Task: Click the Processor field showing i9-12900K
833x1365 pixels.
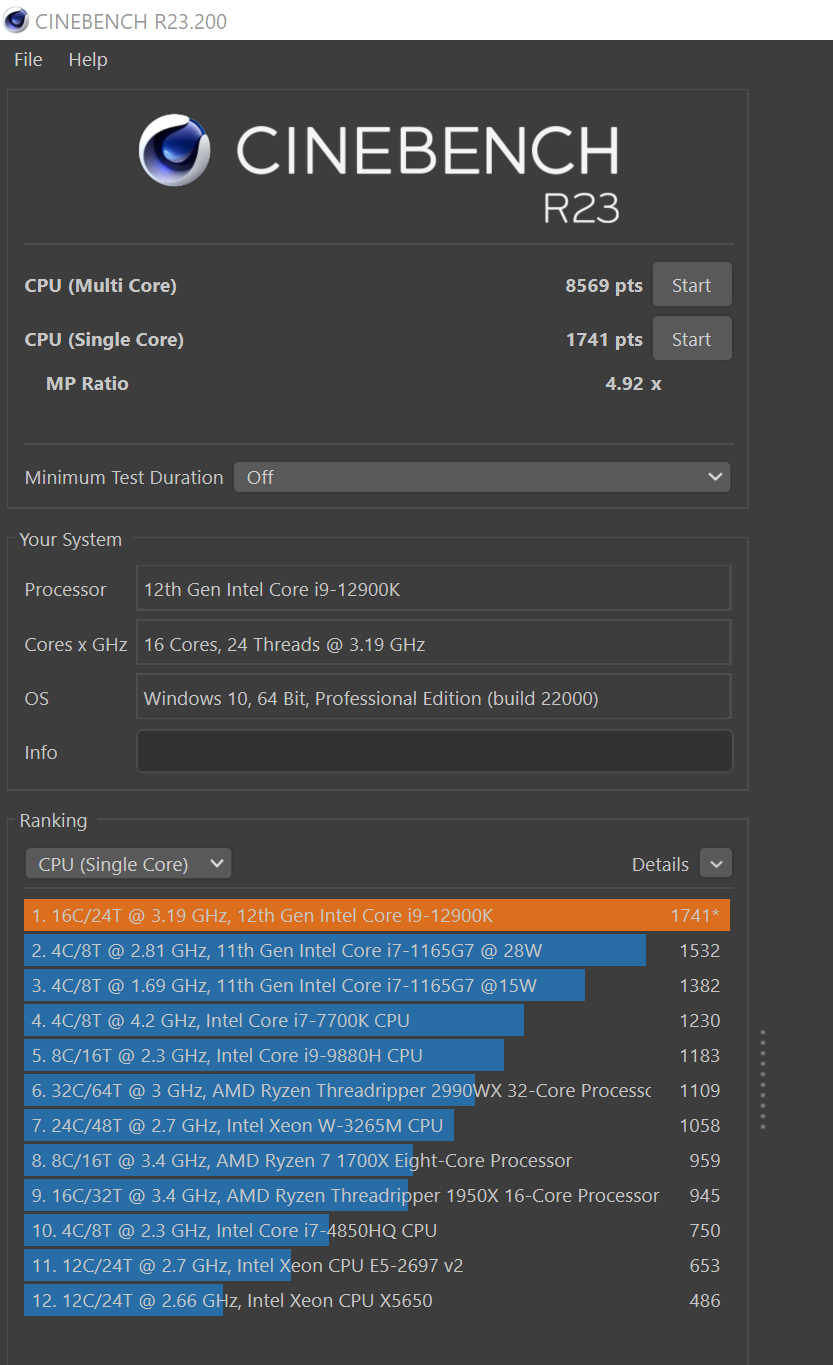Action: tap(434, 589)
